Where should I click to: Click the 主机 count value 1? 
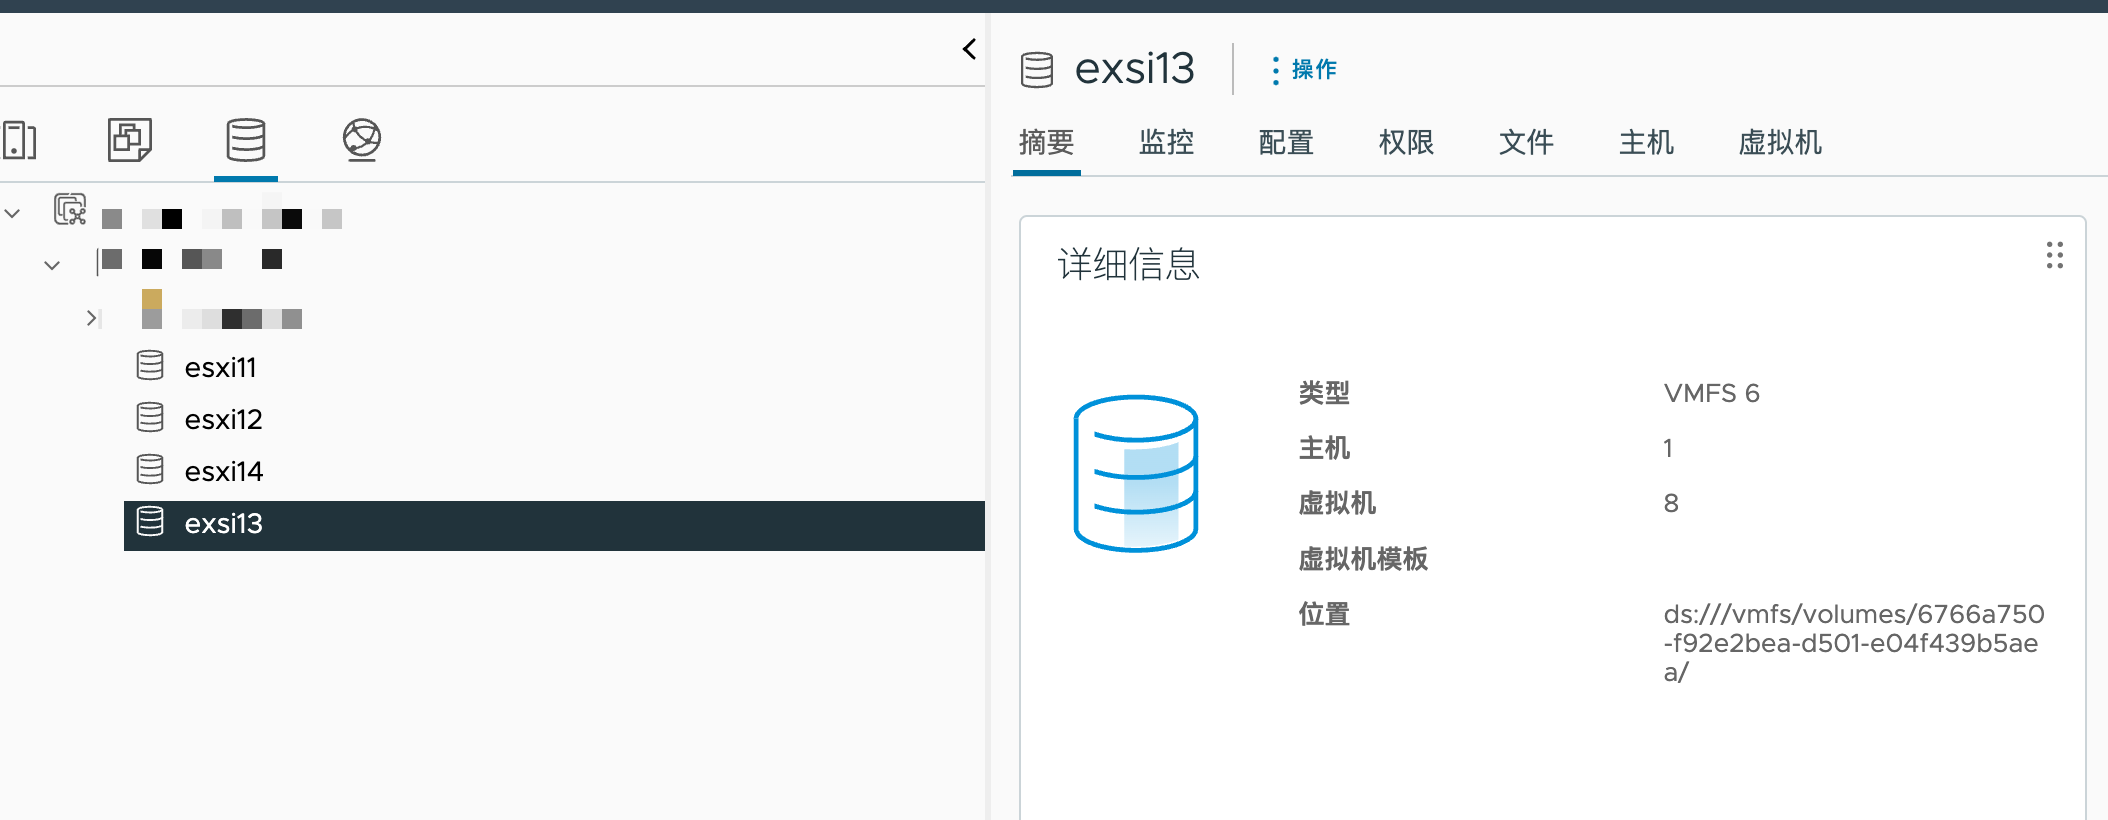click(1668, 448)
